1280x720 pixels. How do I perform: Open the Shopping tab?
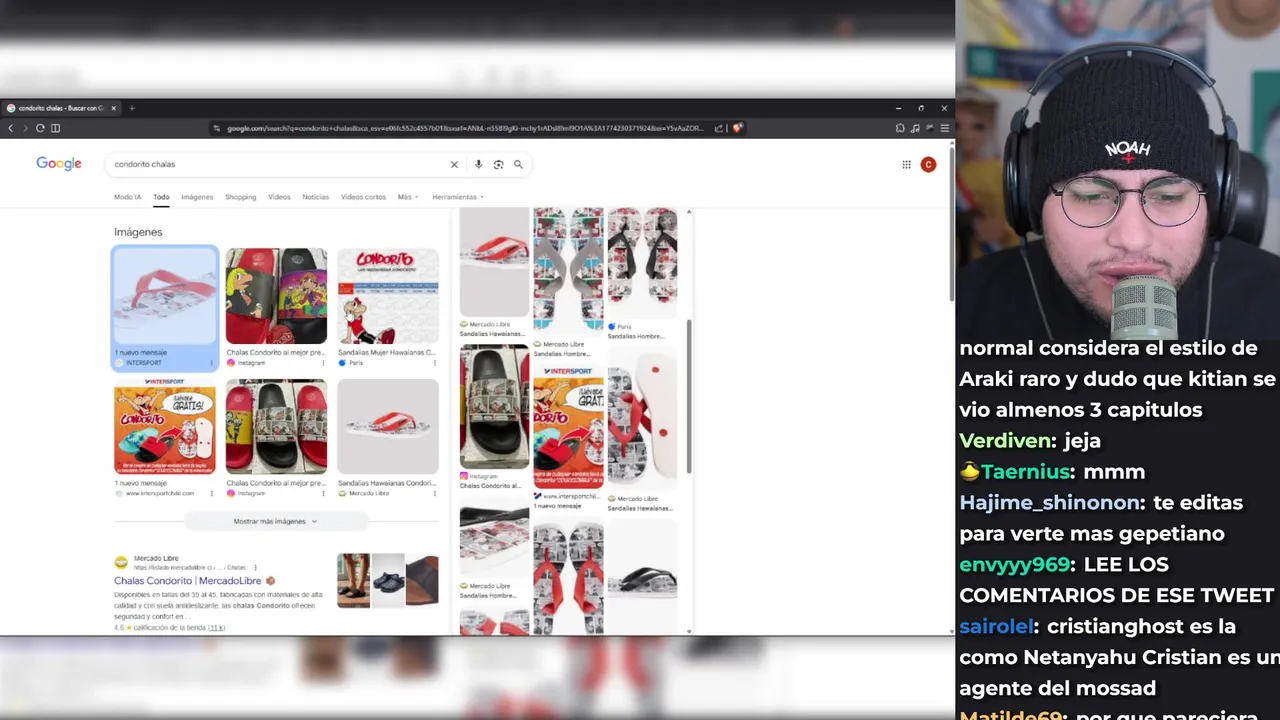point(240,197)
